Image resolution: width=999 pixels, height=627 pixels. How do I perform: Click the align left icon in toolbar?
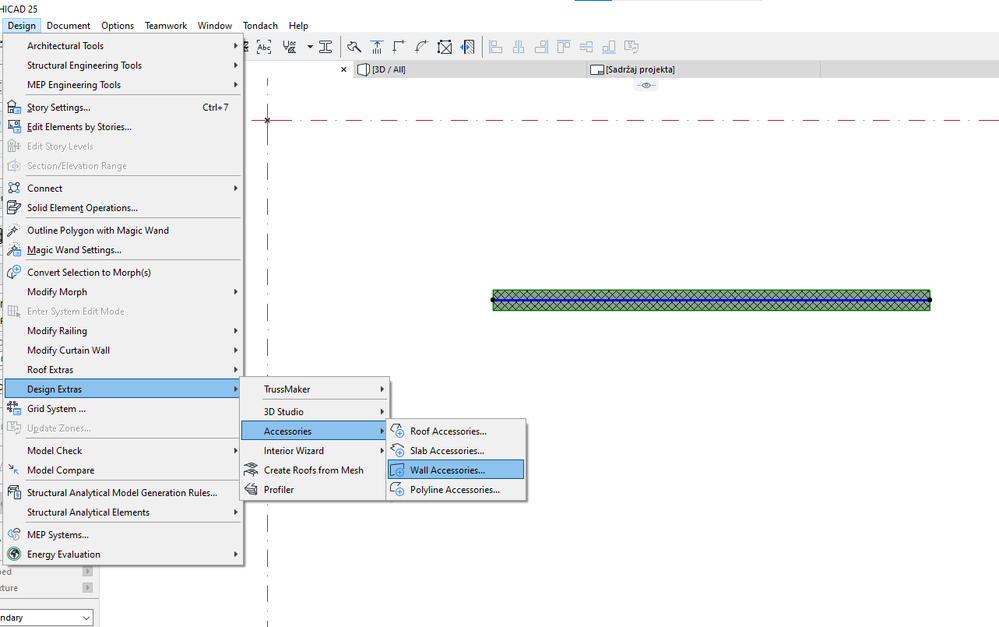point(496,47)
